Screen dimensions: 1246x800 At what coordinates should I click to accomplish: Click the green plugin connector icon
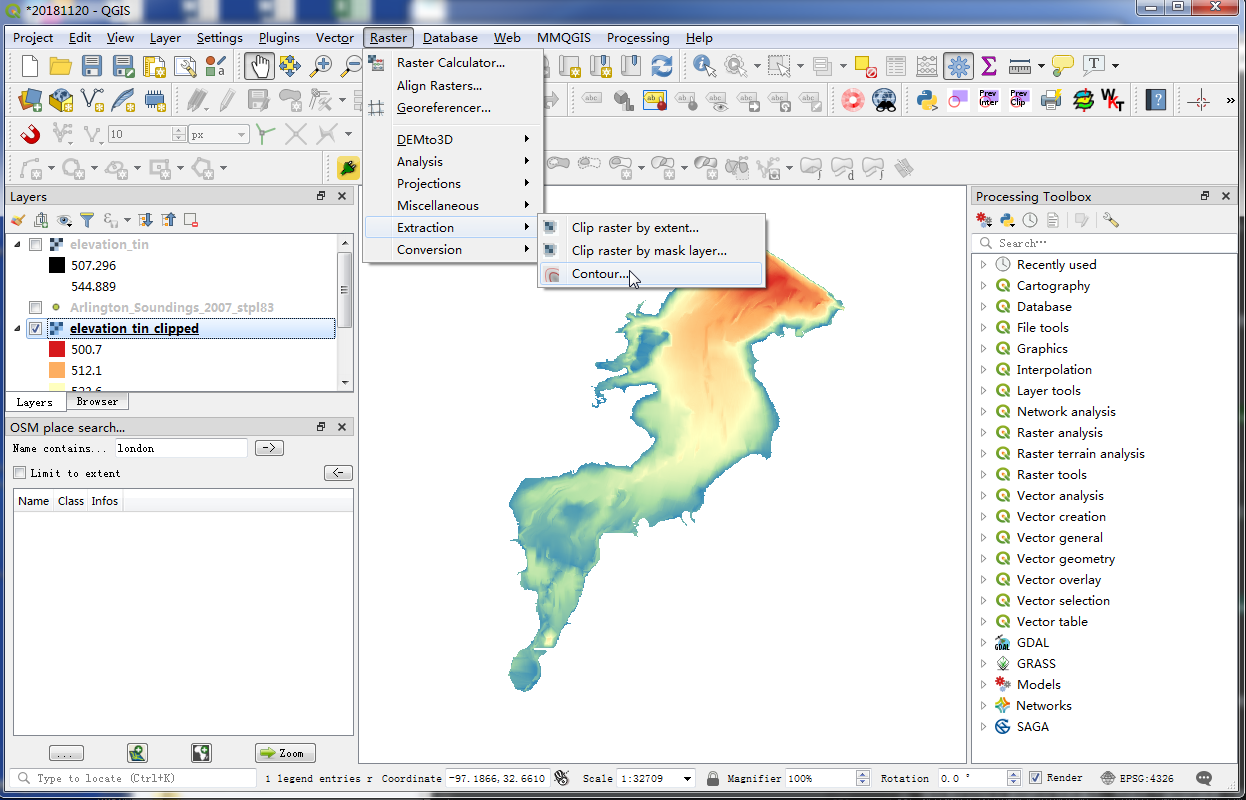click(x=349, y=167)
